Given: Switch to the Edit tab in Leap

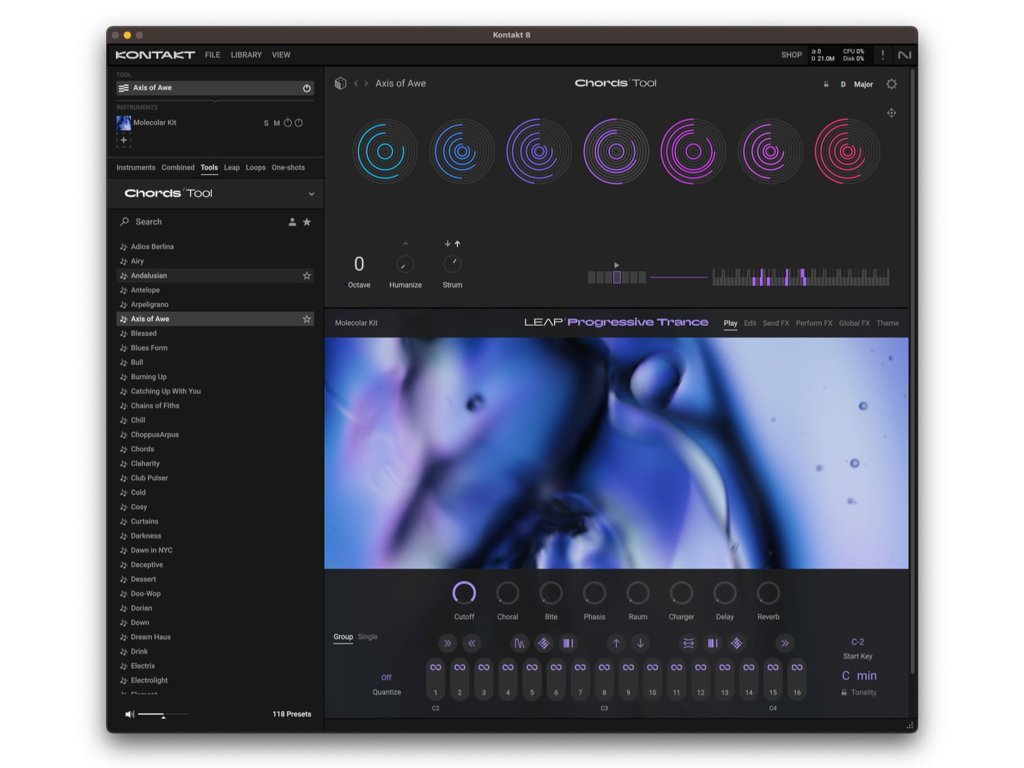Looking at the screenshot, I should pyautogui.click(x=750, y=323).
